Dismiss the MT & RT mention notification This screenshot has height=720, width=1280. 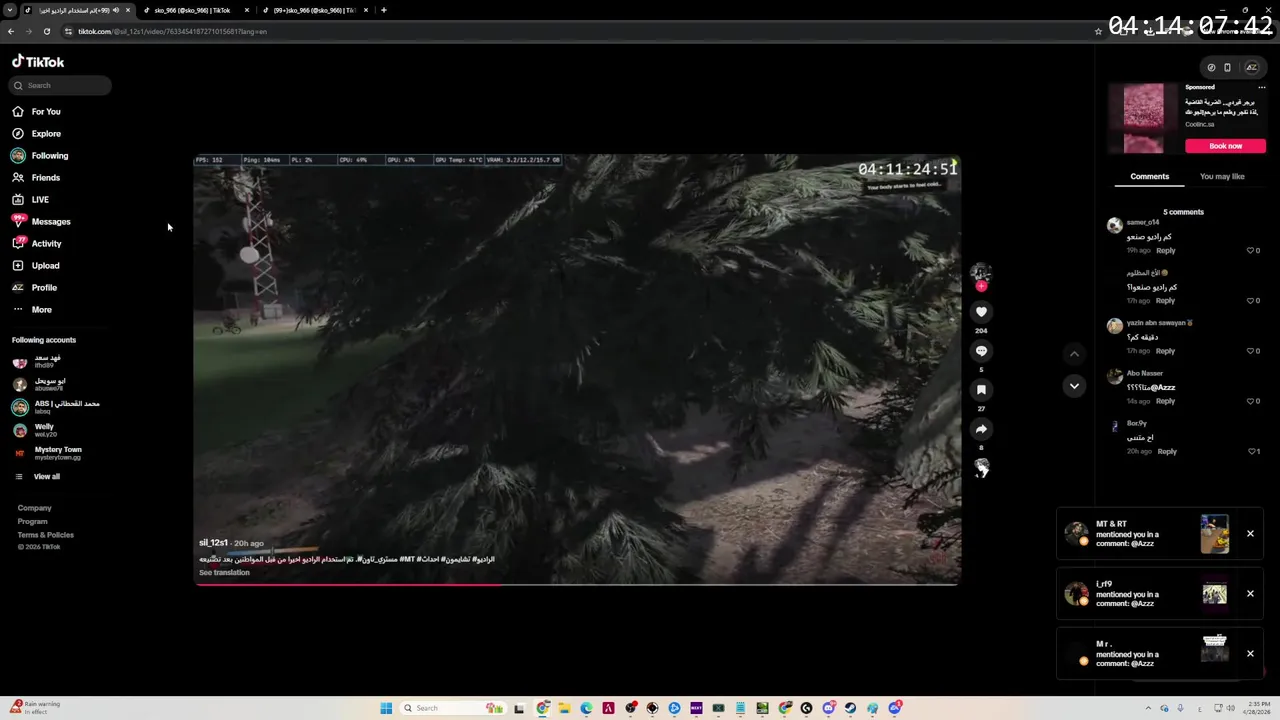coord(1250,534)
